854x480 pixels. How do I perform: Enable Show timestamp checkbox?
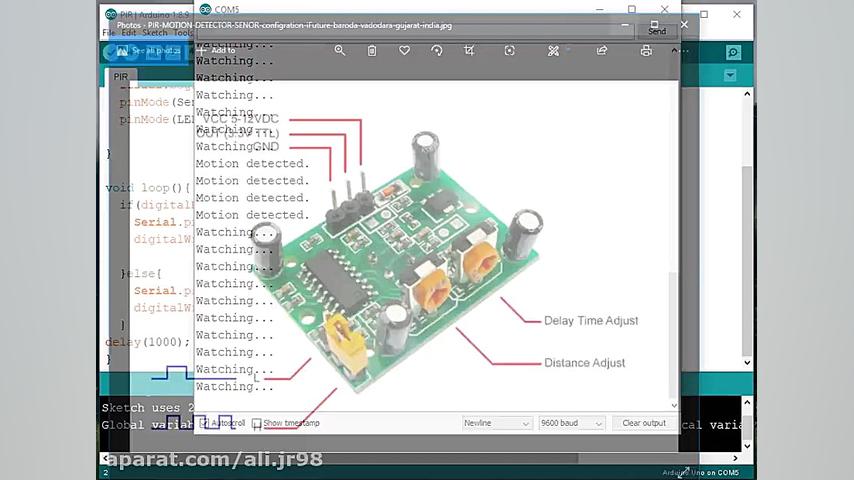[x=257, y=423]
